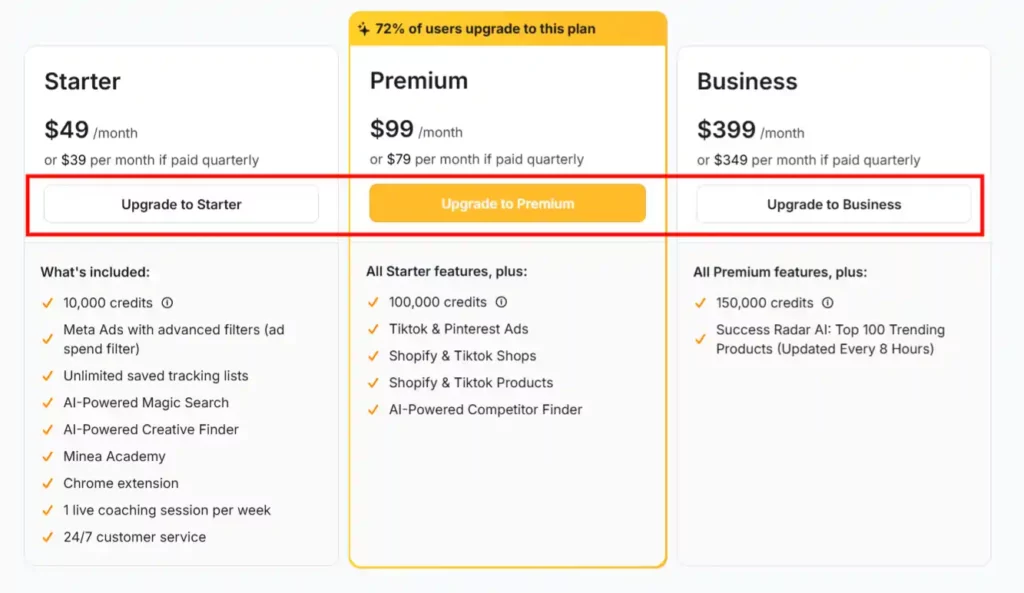Click Upgrade to Premium
The height and width of the screenshot is (593, 1024).
[507, 202]
